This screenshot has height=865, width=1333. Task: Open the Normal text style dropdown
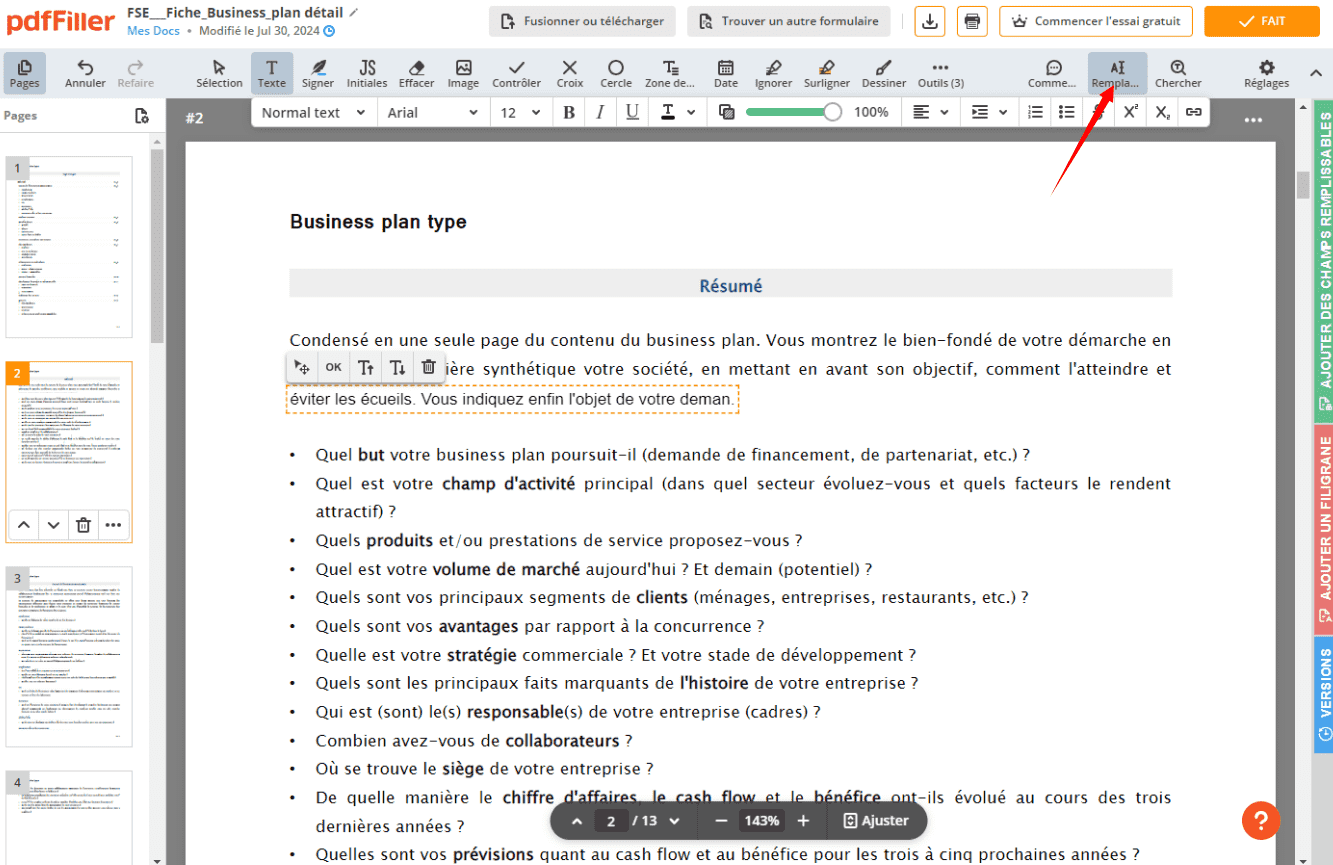[313, 112]
